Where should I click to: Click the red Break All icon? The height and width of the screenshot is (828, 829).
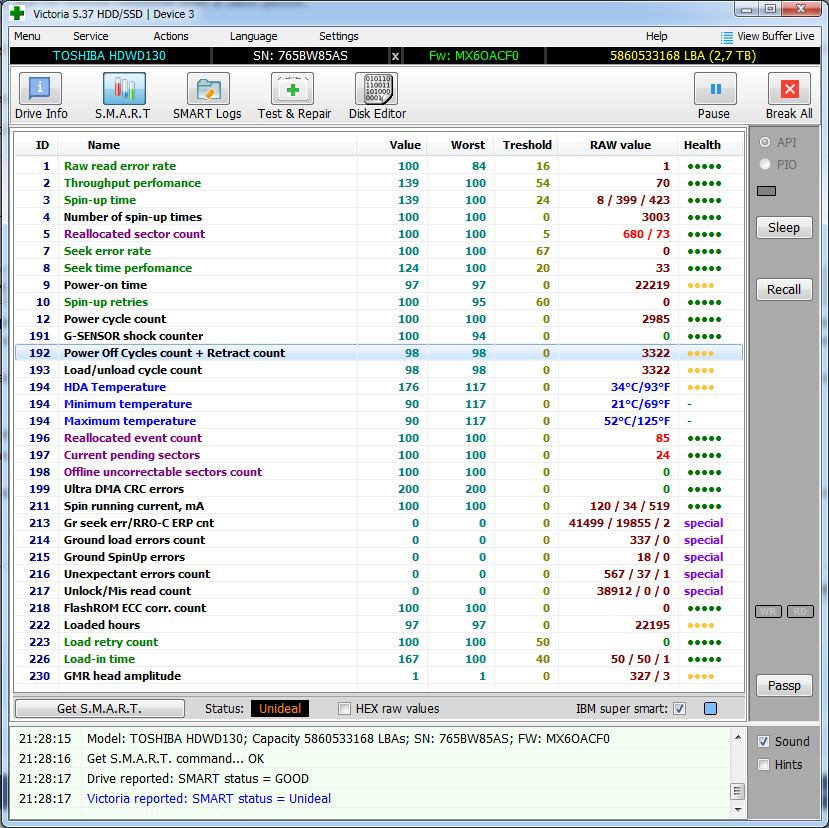[x=789, y=90]
